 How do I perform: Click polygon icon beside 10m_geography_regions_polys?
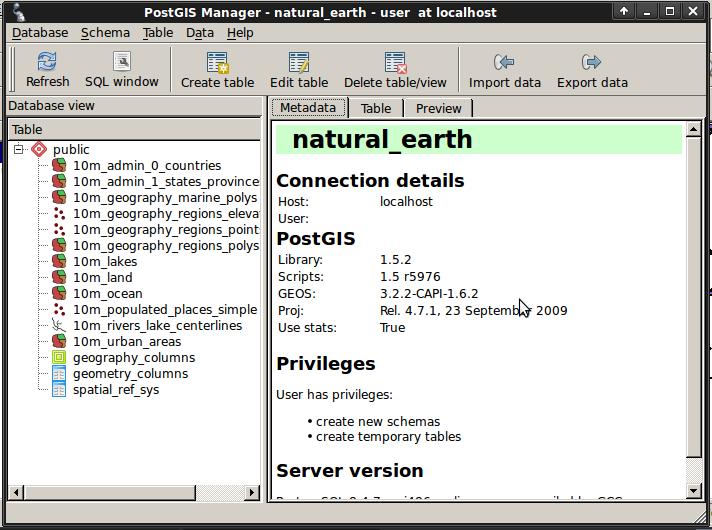(59, 245)
